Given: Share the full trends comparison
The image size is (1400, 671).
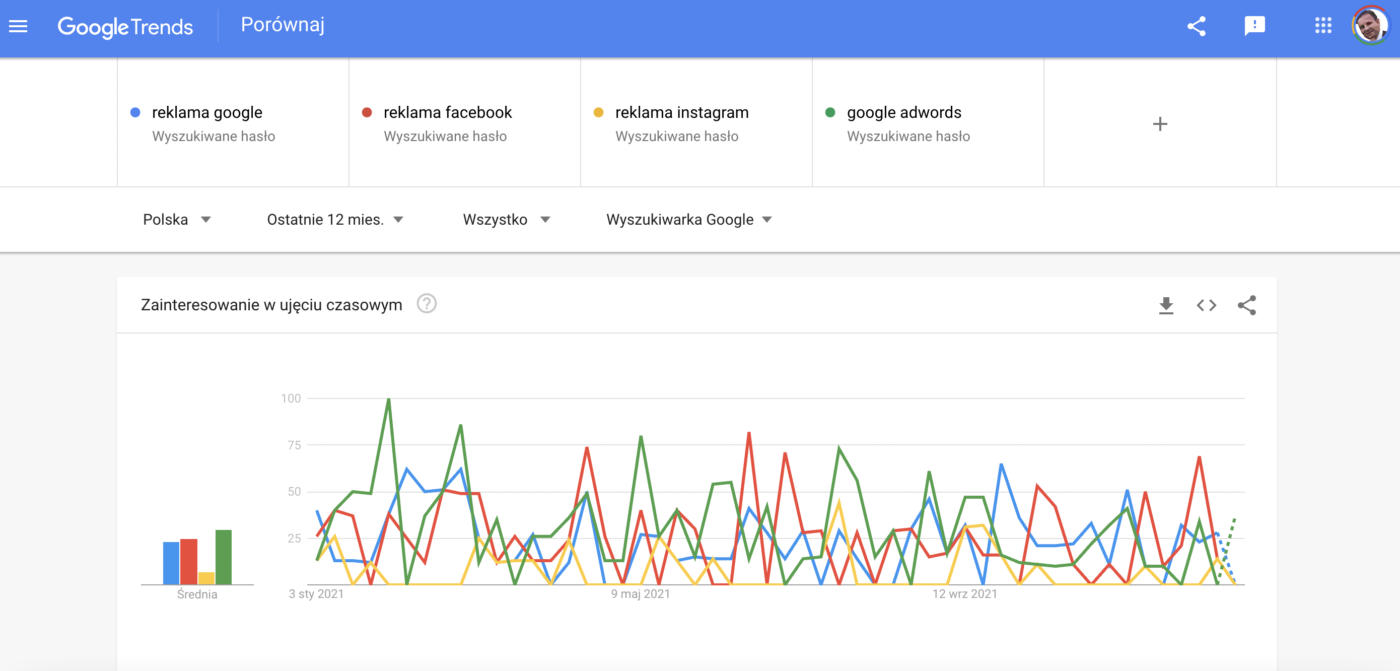Looking at the screenshot, I should tap(1196, 27).
